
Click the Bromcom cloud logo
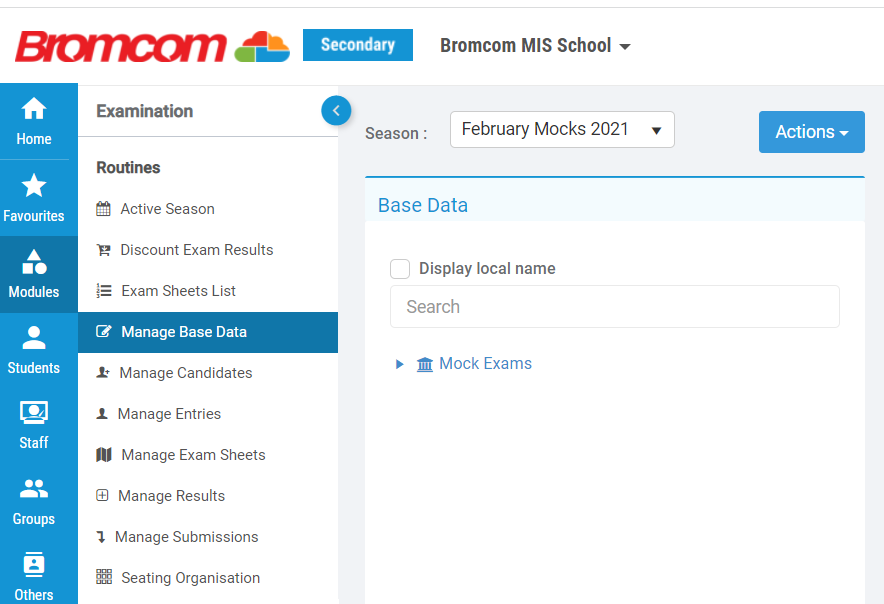(262, 46)
